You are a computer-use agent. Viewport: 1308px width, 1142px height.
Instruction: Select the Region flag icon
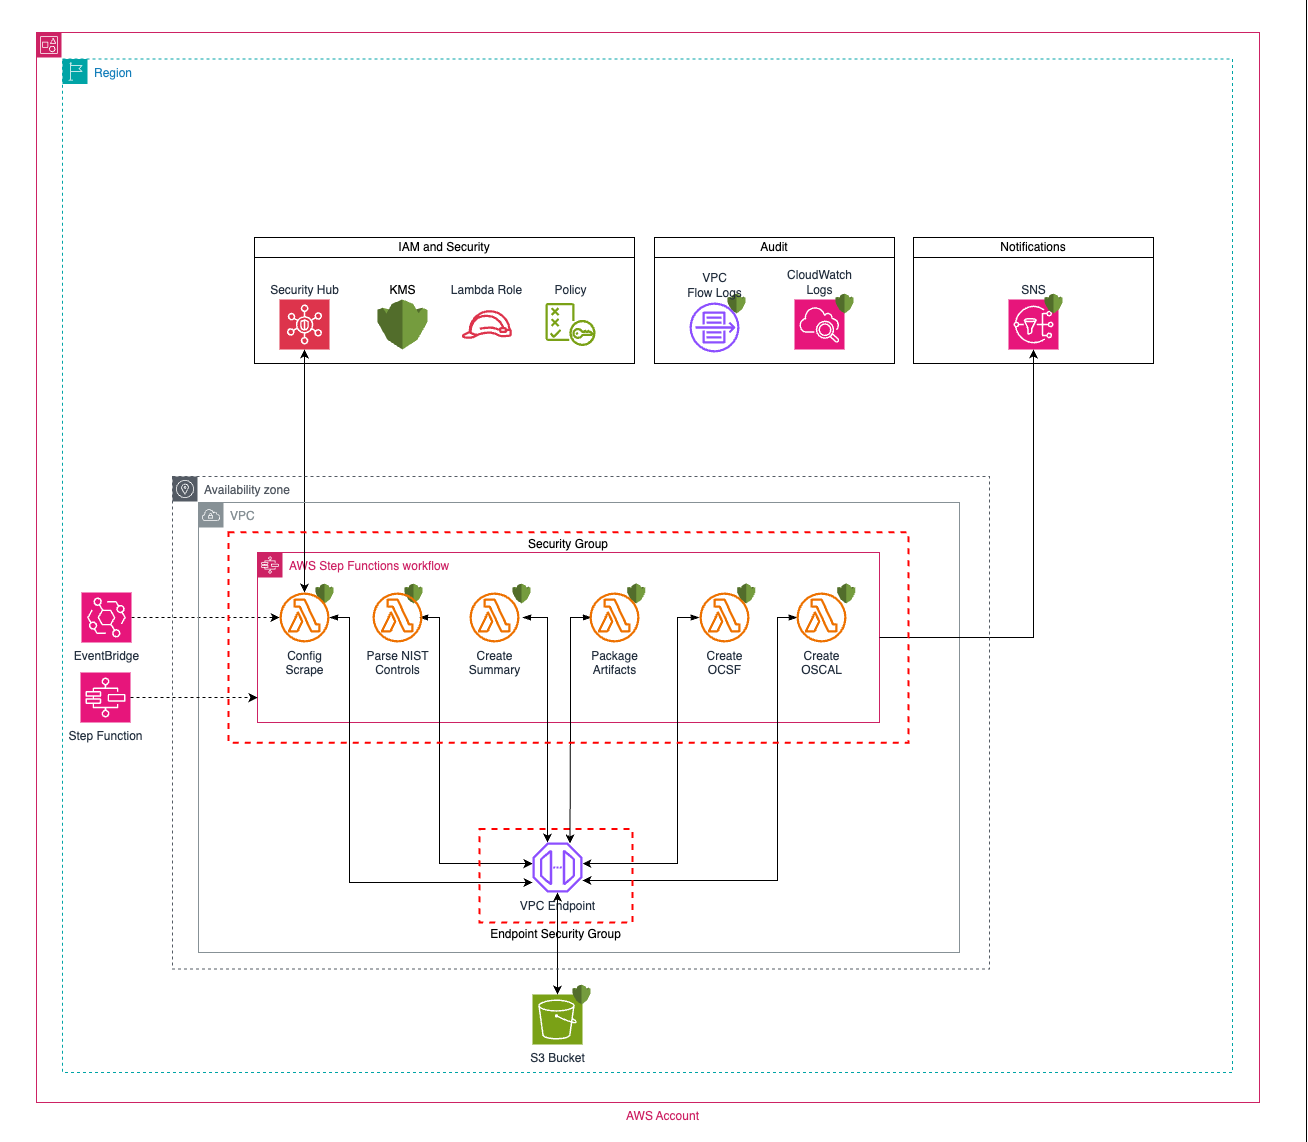[x=75, y=72]
